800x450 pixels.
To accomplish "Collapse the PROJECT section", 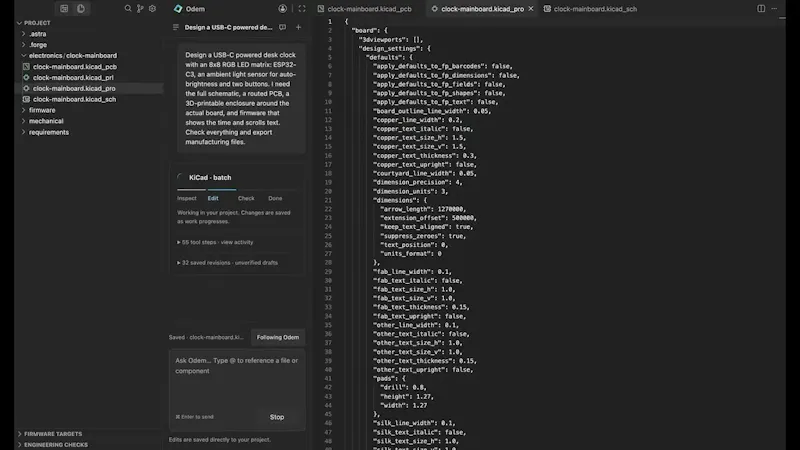I will point(19,23).
